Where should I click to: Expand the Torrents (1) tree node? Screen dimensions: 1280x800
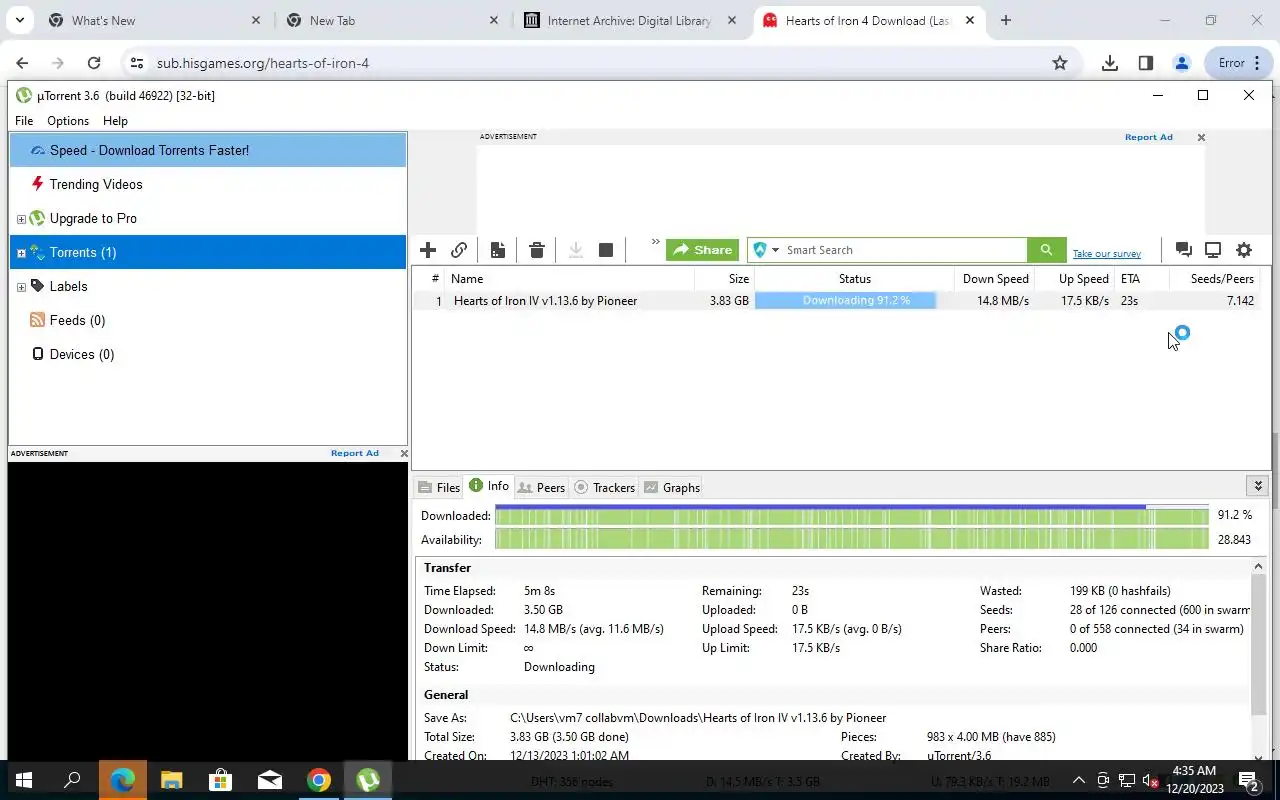pyautogui.click(x=21, y=253)
